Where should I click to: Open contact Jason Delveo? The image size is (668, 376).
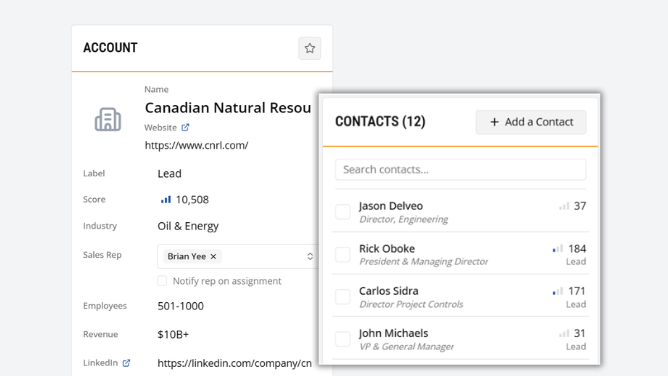coord(391,206)
